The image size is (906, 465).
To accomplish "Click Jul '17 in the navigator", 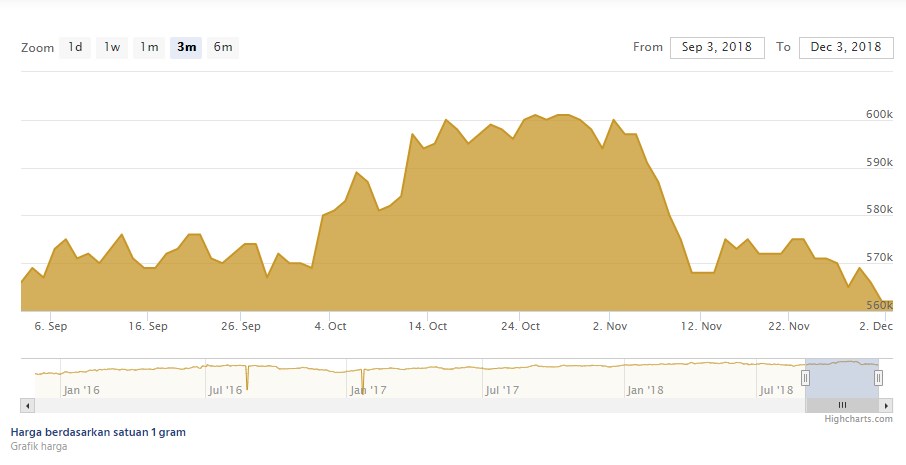I will [x=502, y=390].
